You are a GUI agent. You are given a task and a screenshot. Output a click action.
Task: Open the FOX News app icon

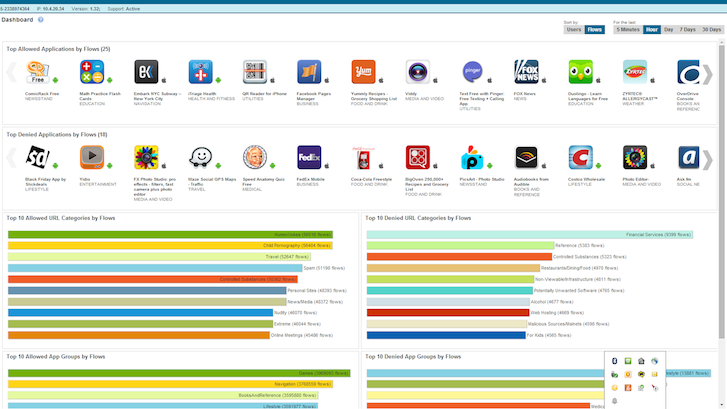pos(526,72)
